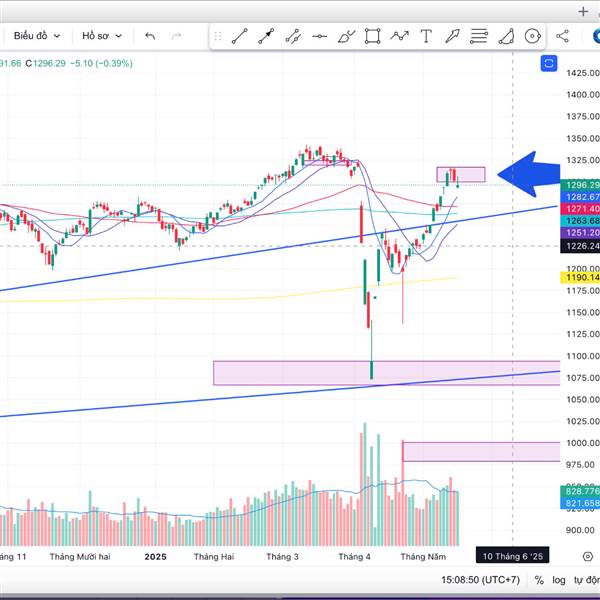Click the Share chart icon
The width and height of the screenshot is (600, 600).
[x=562, y=36]
